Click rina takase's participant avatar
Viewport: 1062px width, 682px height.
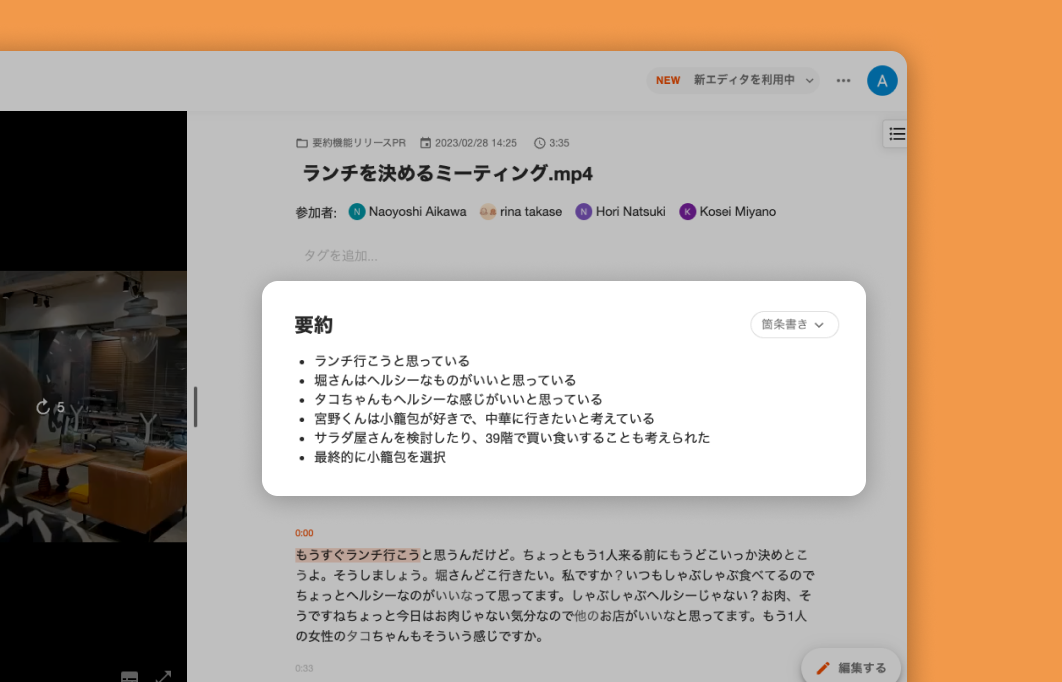[488, 211]
